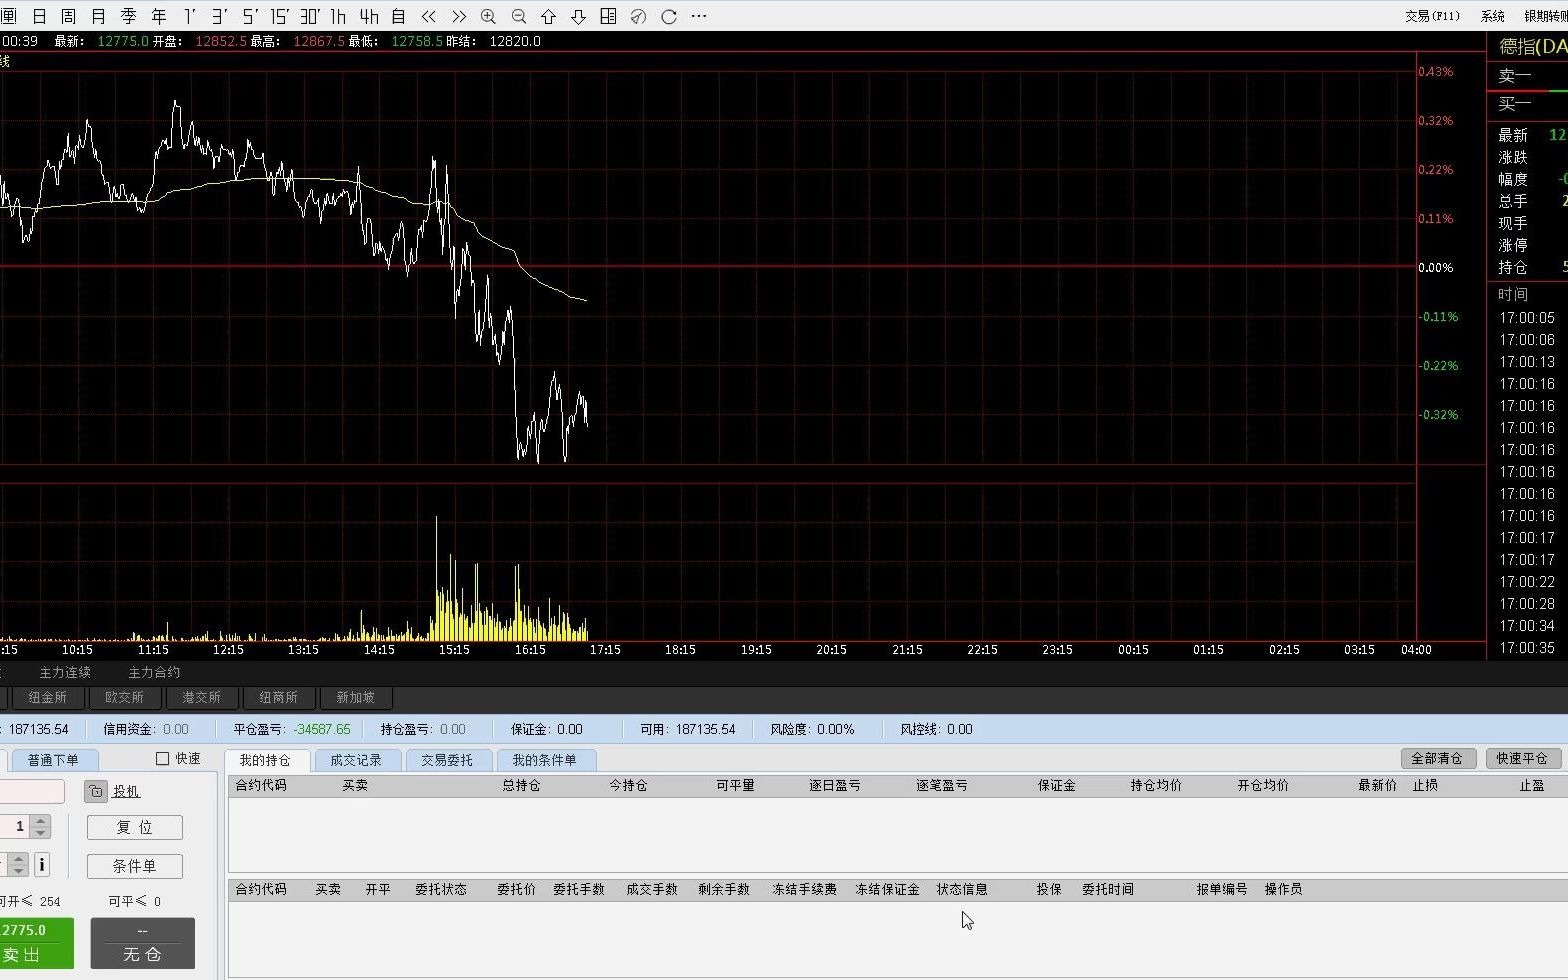
Task: Click the drawing compass tool icon
Action: [x=638, y=16]
